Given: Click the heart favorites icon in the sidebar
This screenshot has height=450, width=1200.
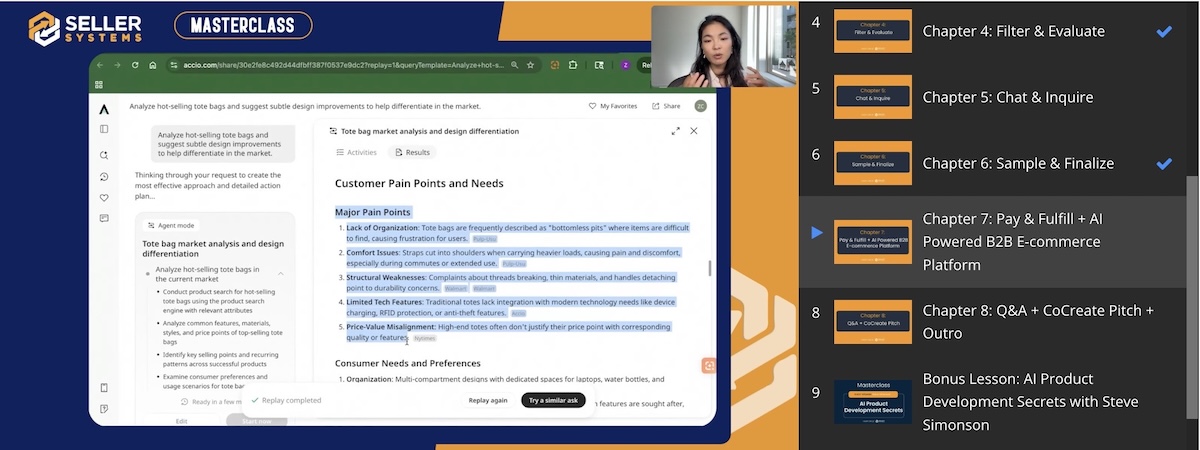Looking at the screenshot, I should [104, 198].
